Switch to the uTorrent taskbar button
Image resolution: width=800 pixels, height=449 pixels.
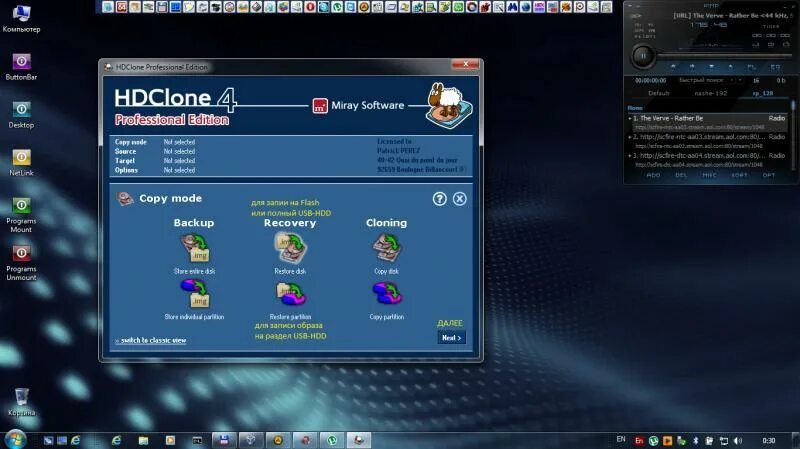332,440
